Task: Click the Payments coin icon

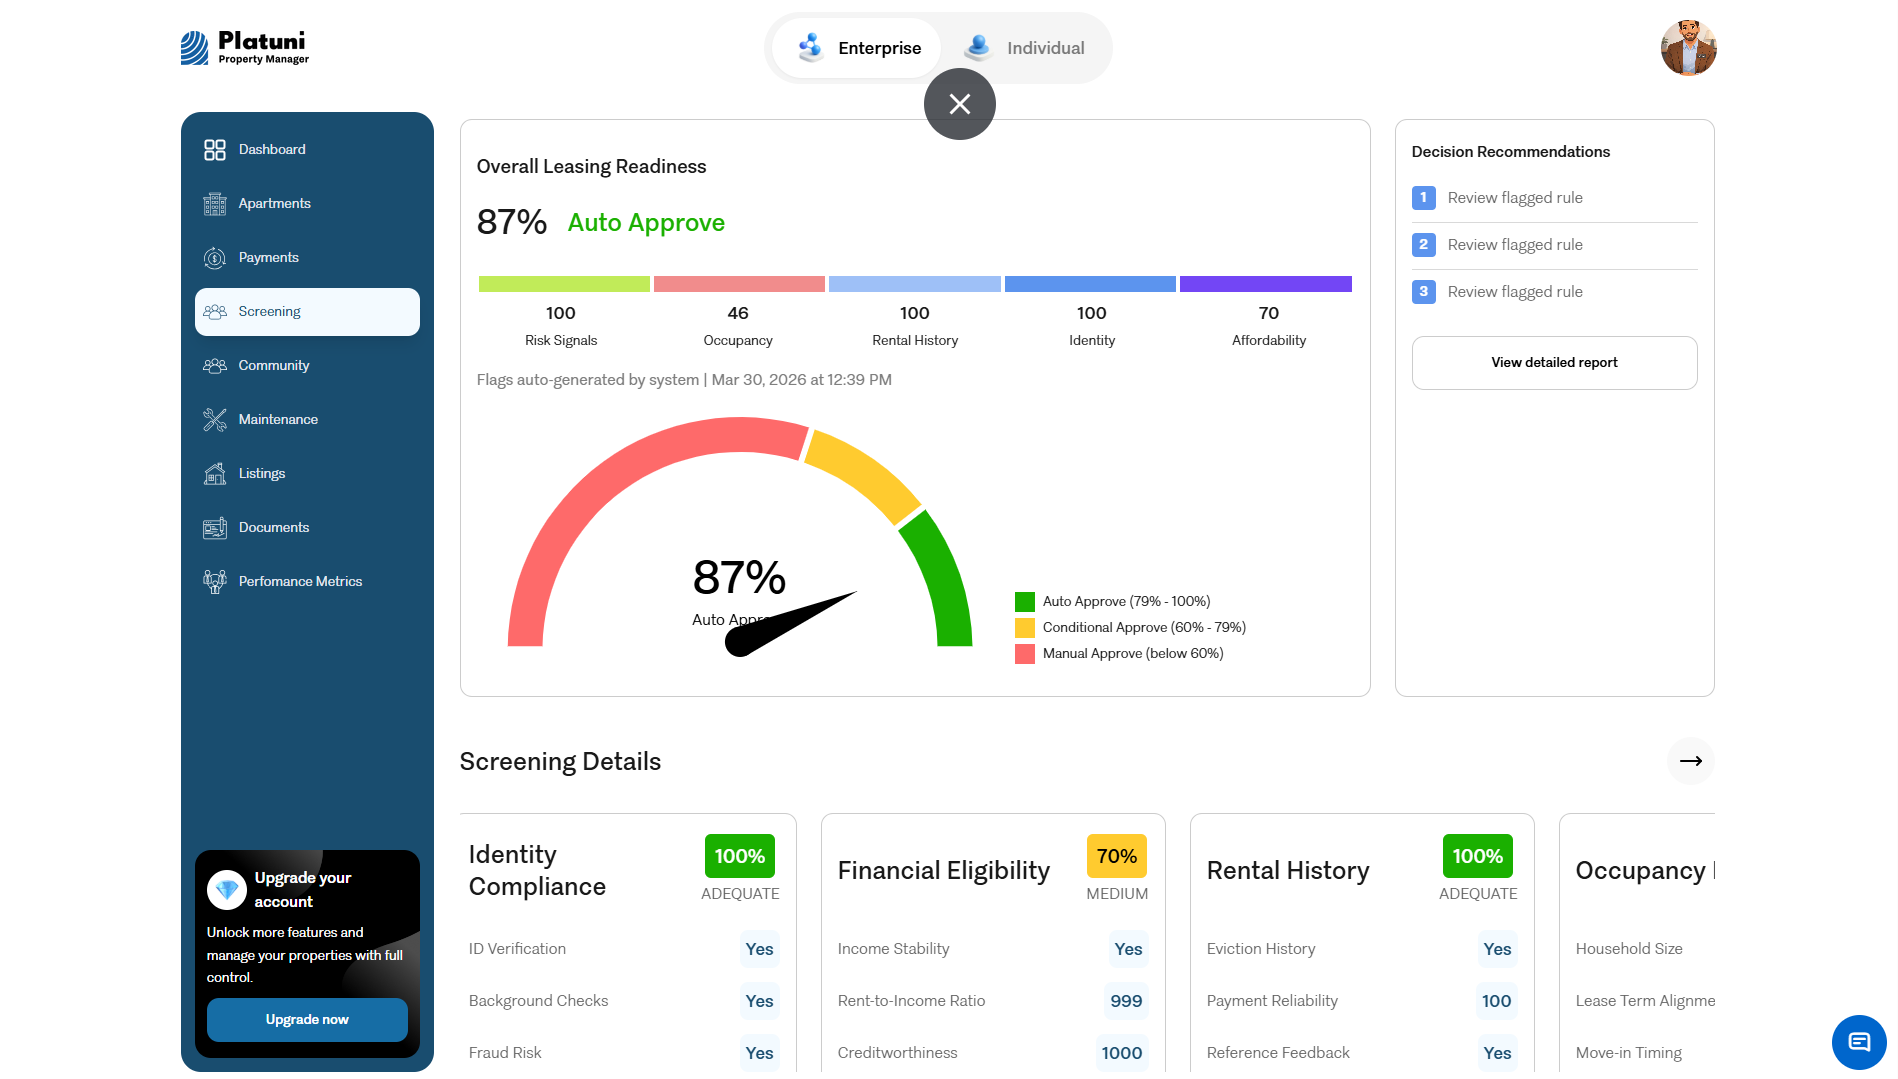Action: click(215, 258)
